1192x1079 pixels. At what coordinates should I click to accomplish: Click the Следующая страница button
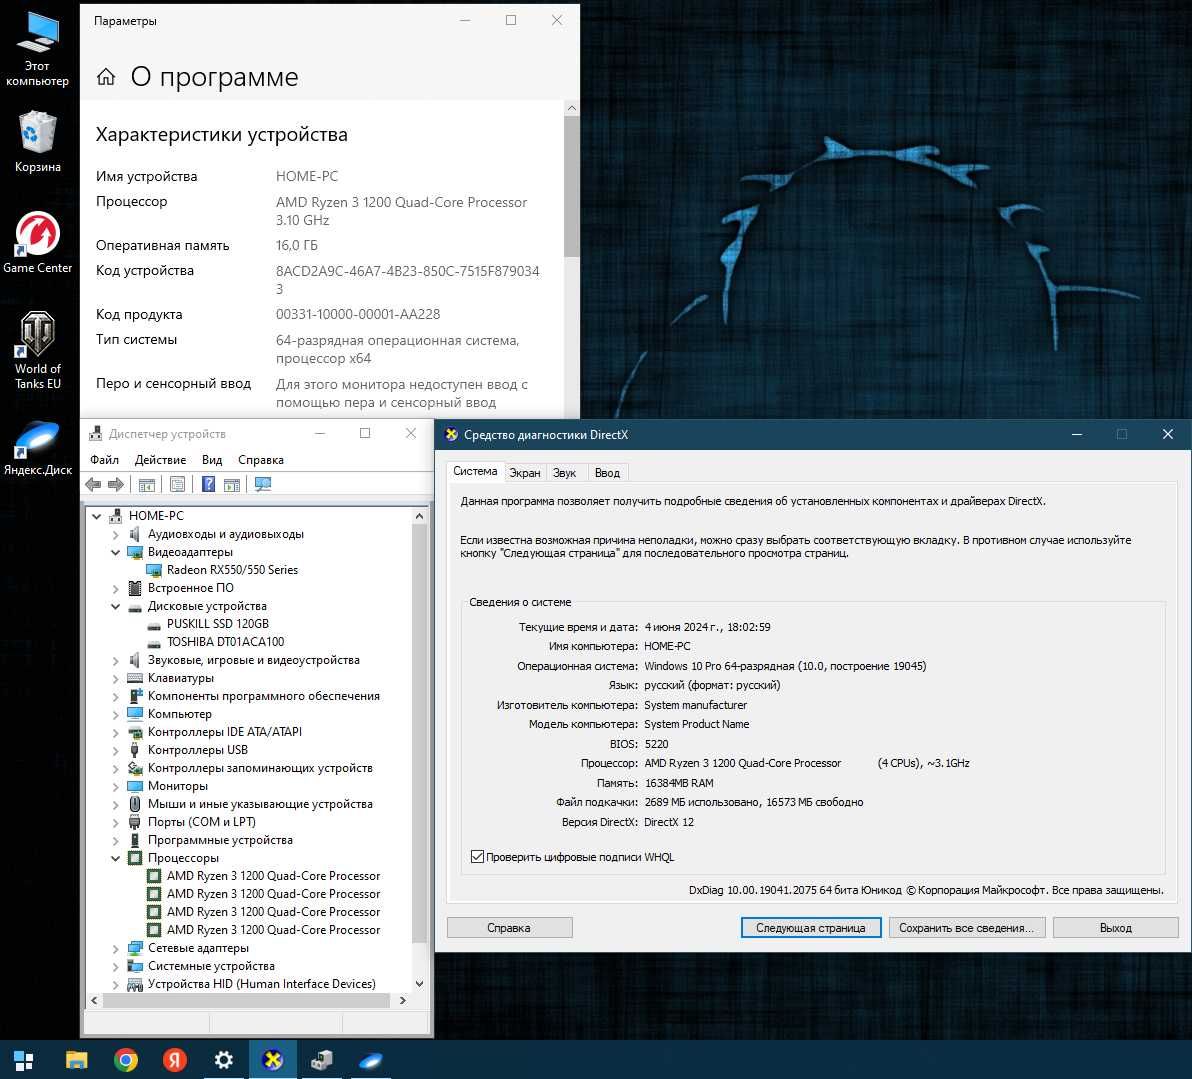tap(810, 928)
